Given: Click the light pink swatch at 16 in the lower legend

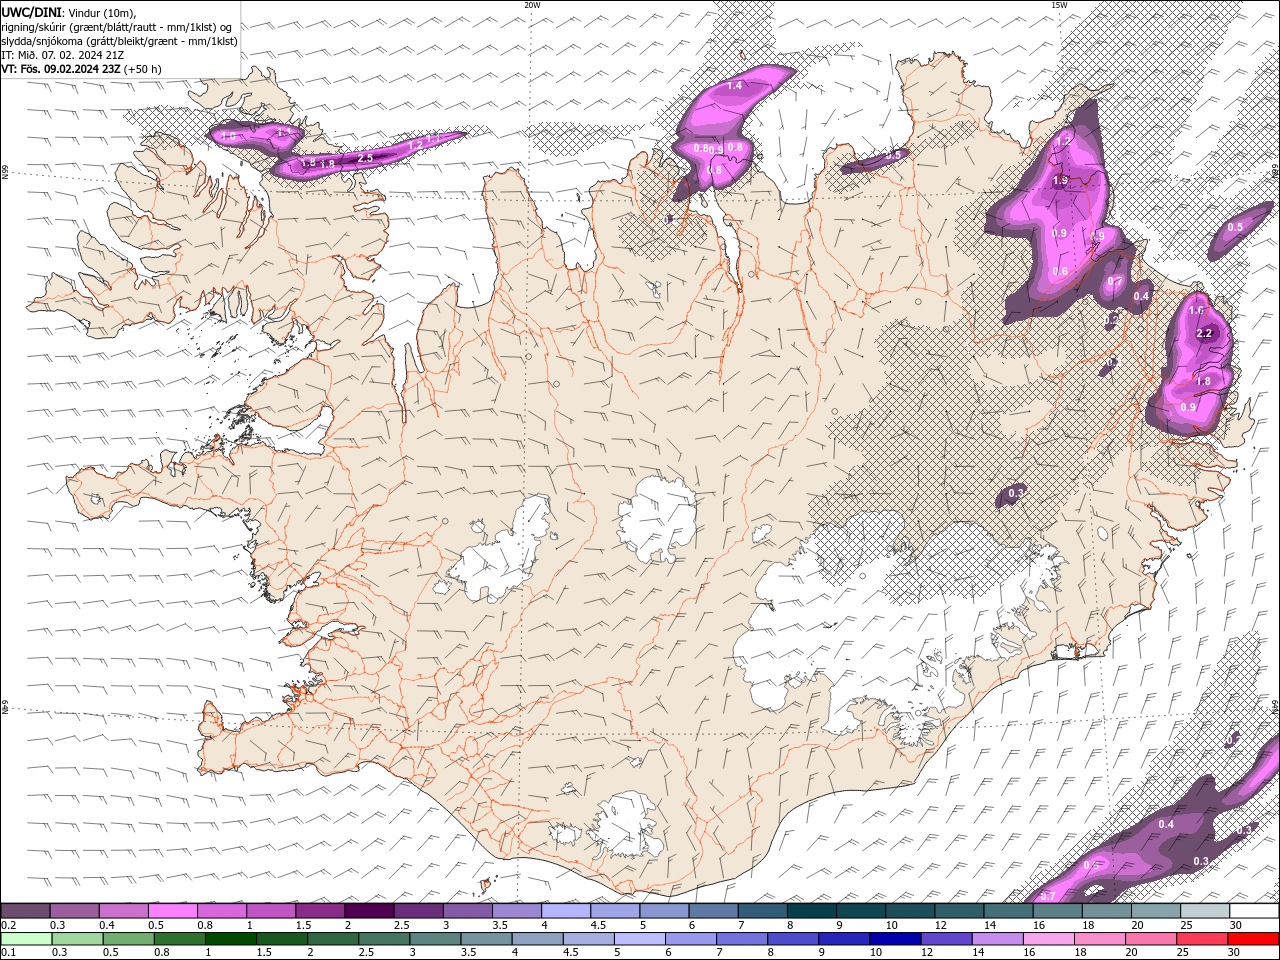Looking at the screenshot, I should (x=1048, y=939).
